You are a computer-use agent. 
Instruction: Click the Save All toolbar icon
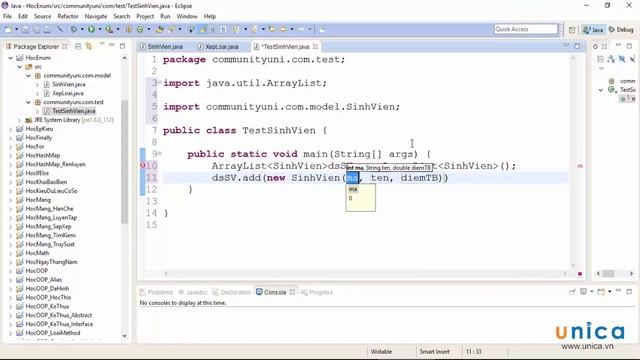37,29
